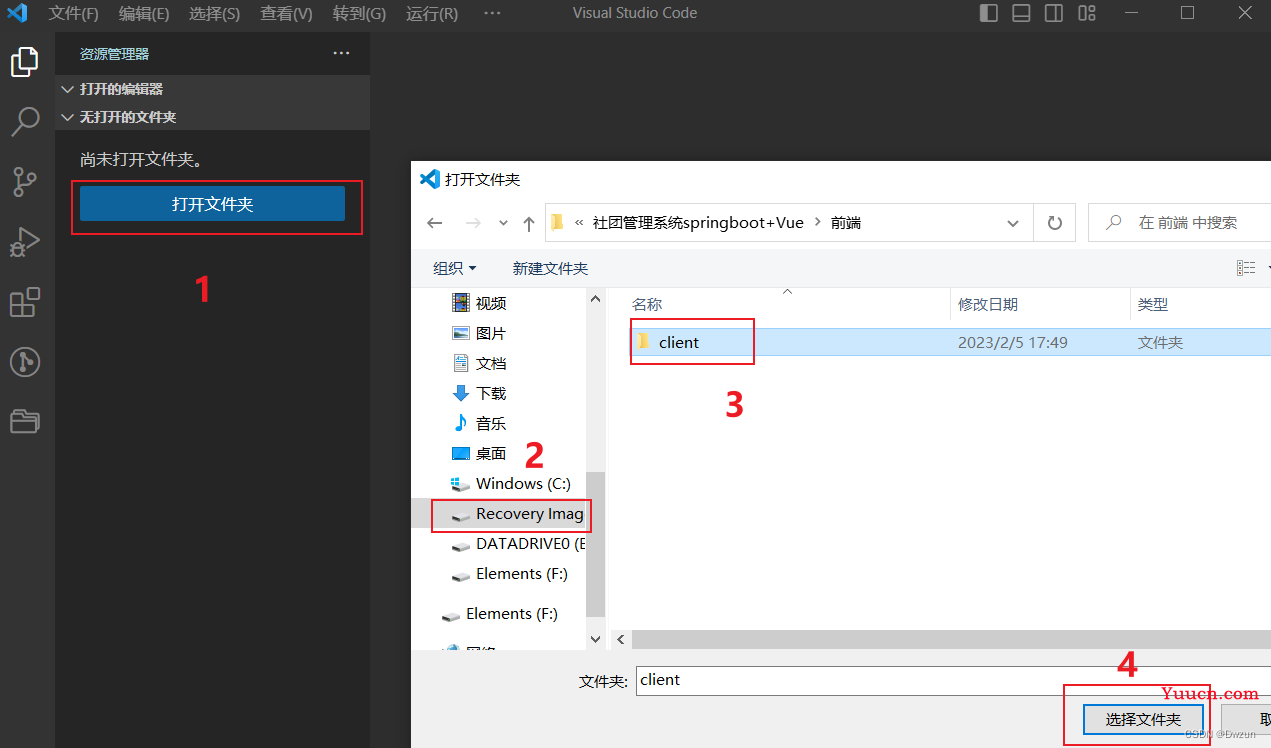This screenshot has width=1271, height=748.
Task: Click the 选择文件夹 button
Action: [1143, 719]
